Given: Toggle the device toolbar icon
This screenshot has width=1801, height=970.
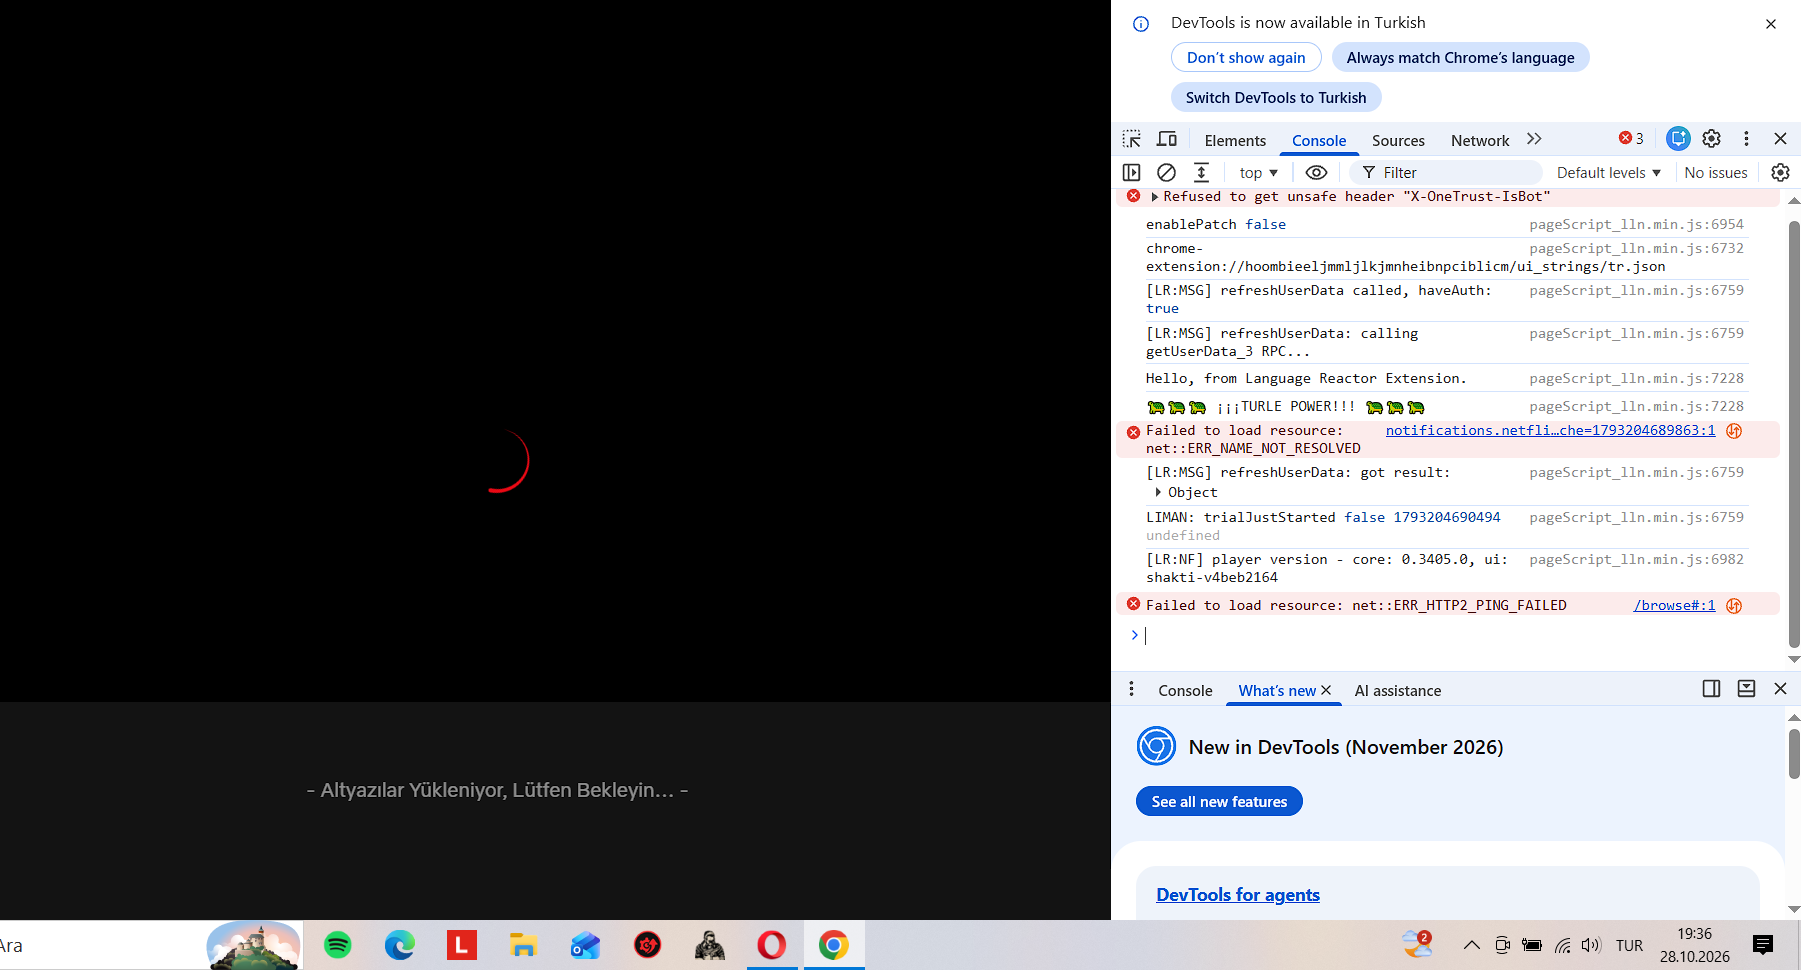Looking at the screenshot, I should pyautogui.click(x=1167, y=139).
